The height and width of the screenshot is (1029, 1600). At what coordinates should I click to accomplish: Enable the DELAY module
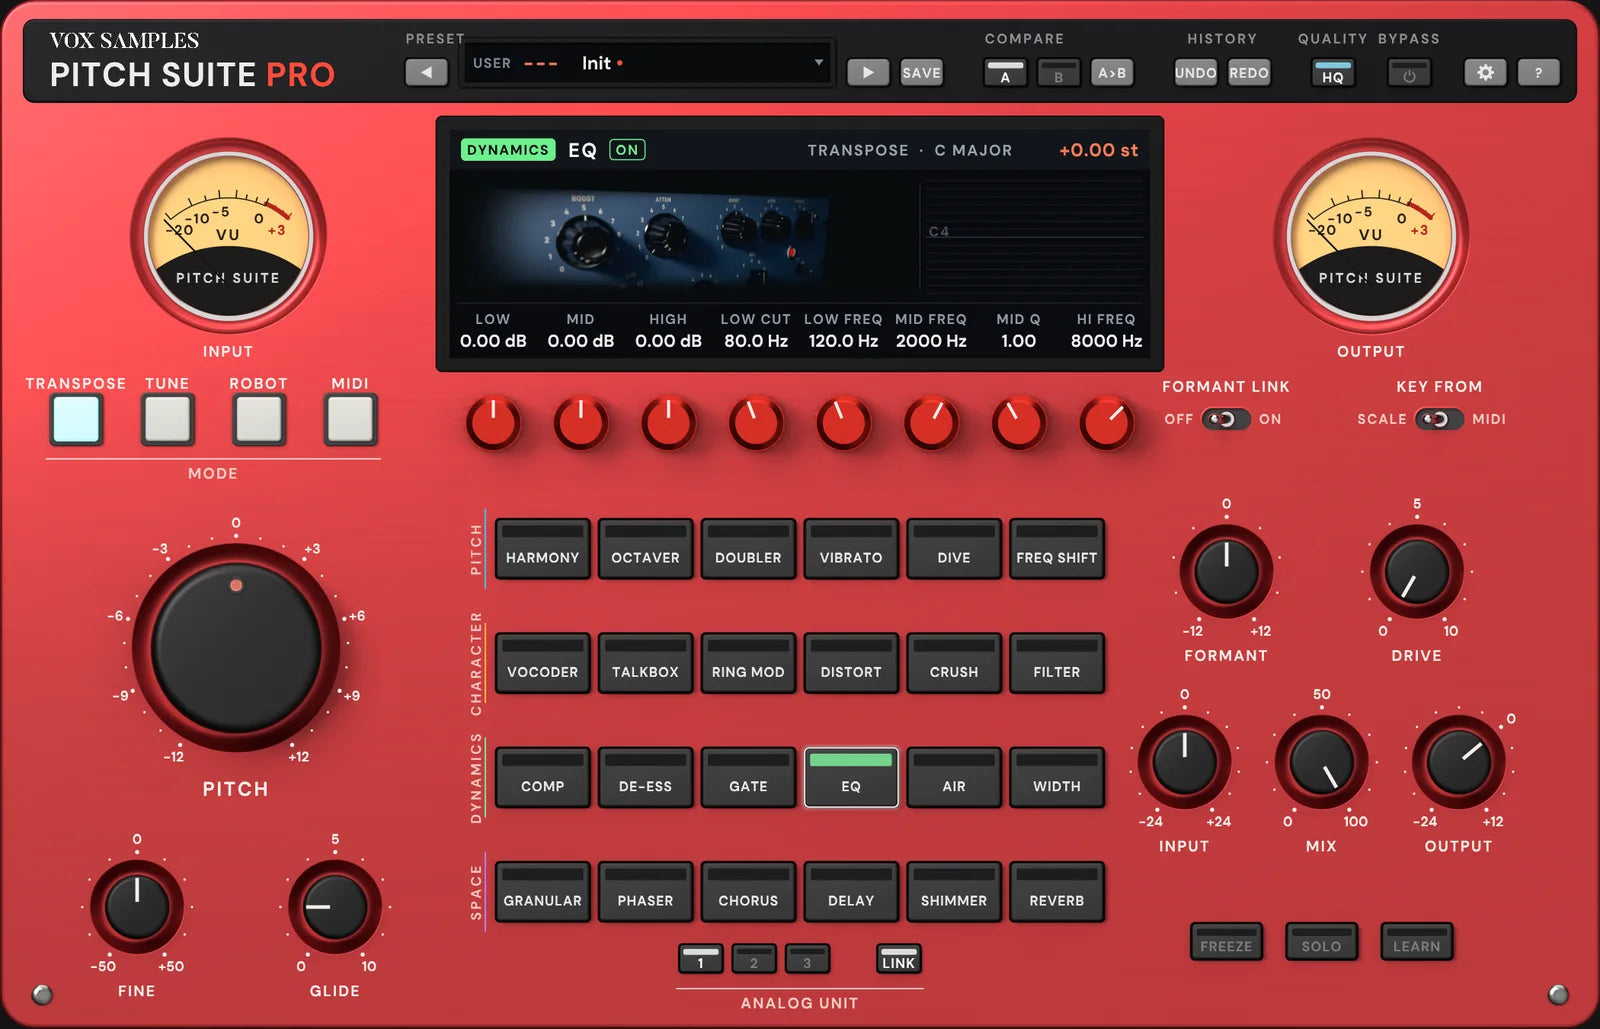pyautogui.click(x=851, y=891)
